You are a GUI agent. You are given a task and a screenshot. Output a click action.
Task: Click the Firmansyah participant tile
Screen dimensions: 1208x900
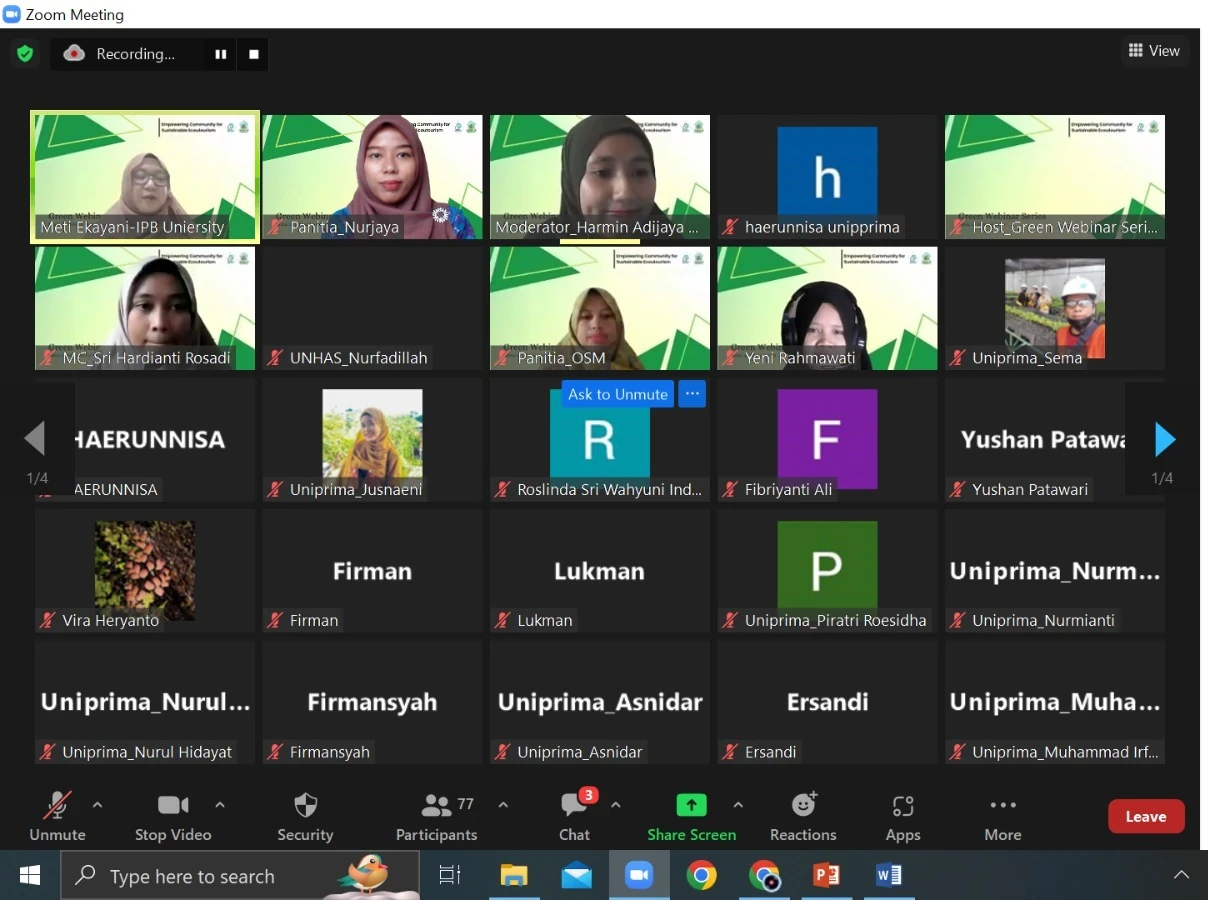coord(372,702)
